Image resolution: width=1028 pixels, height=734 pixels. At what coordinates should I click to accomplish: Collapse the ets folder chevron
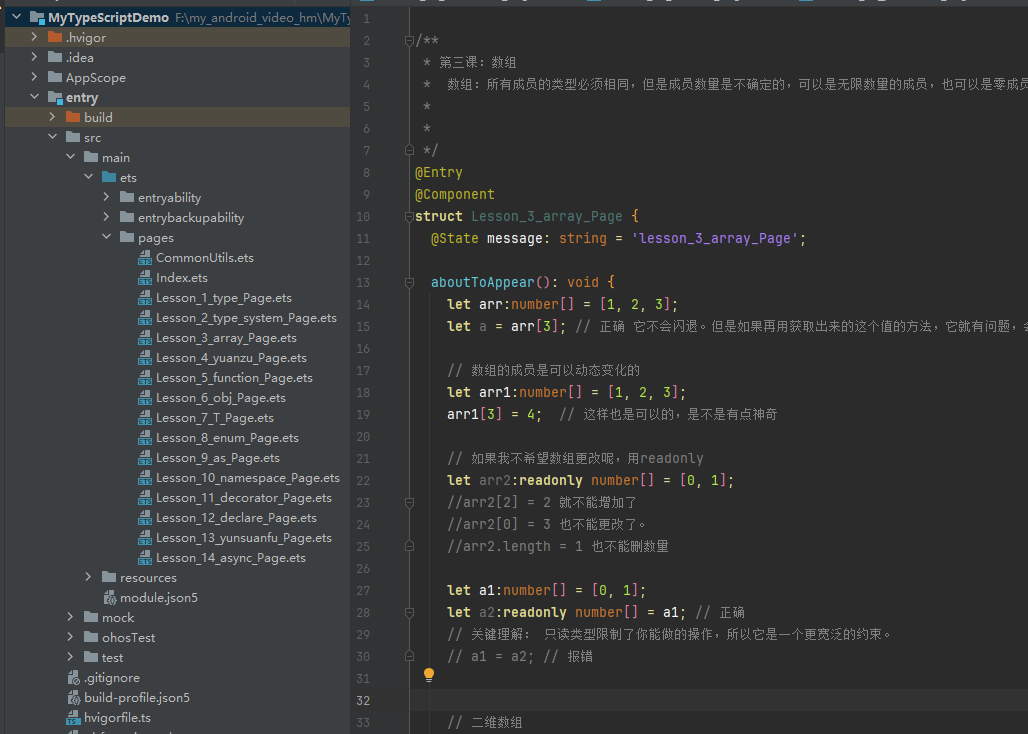pos(89,177)
